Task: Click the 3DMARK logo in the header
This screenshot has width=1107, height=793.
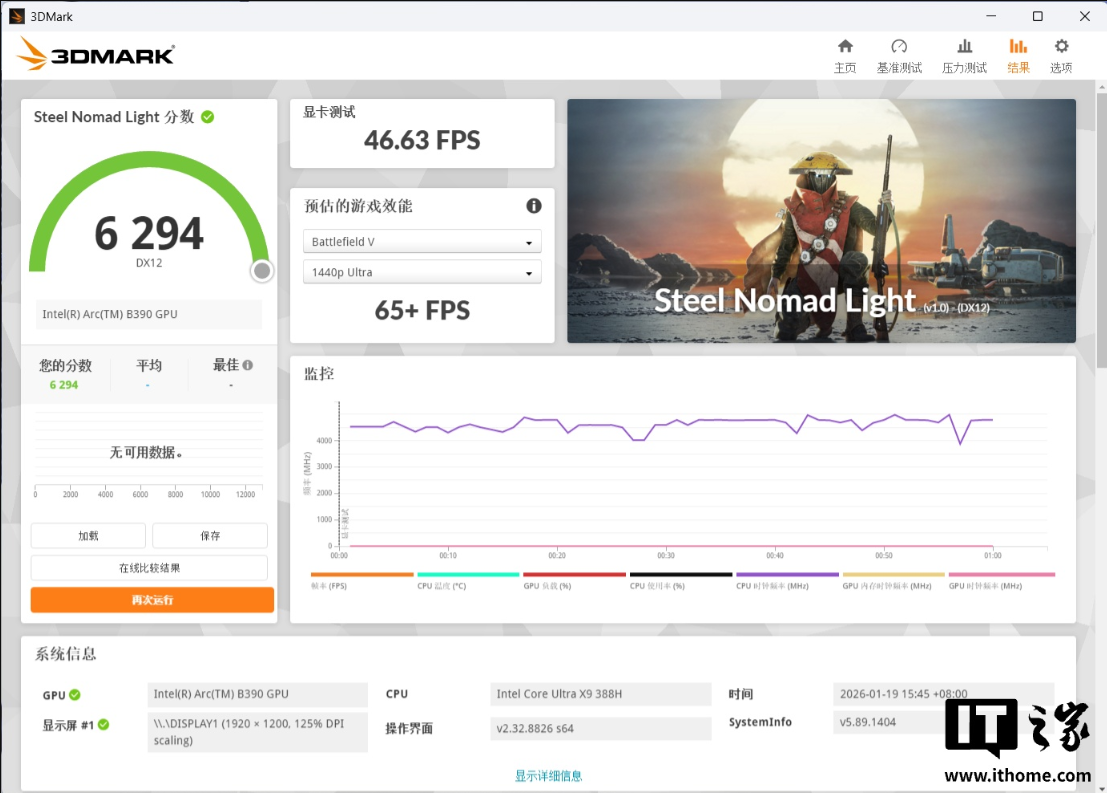Action: pyautogui.click(x=97, y=55)
